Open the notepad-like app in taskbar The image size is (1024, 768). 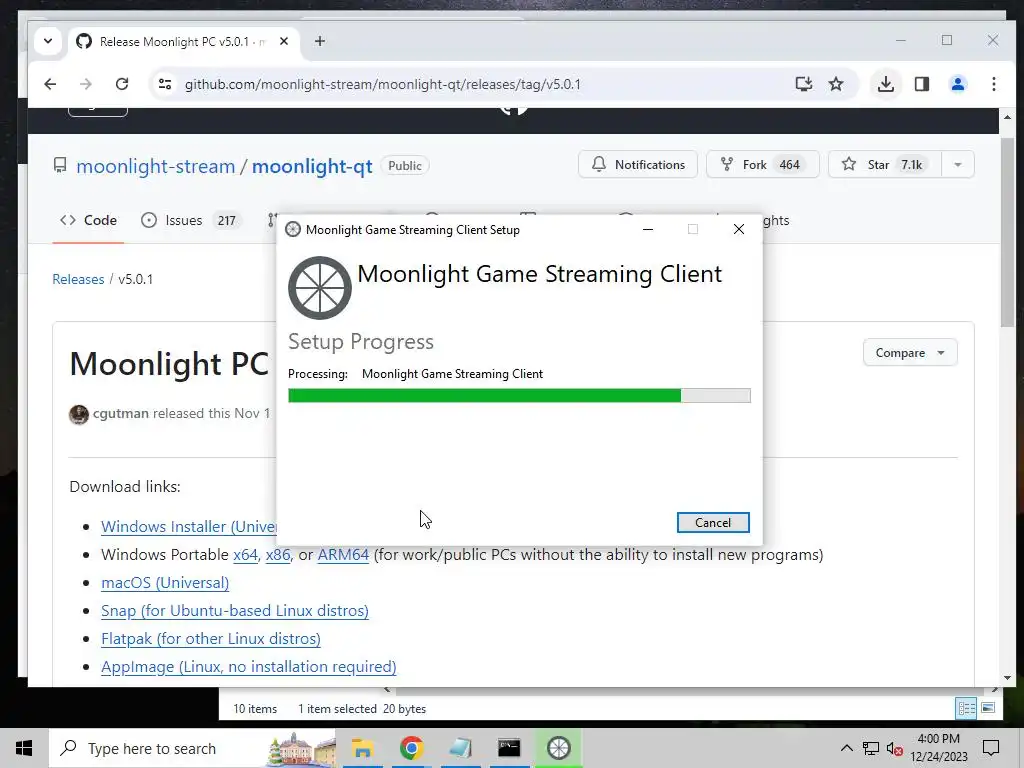[460, 748]
